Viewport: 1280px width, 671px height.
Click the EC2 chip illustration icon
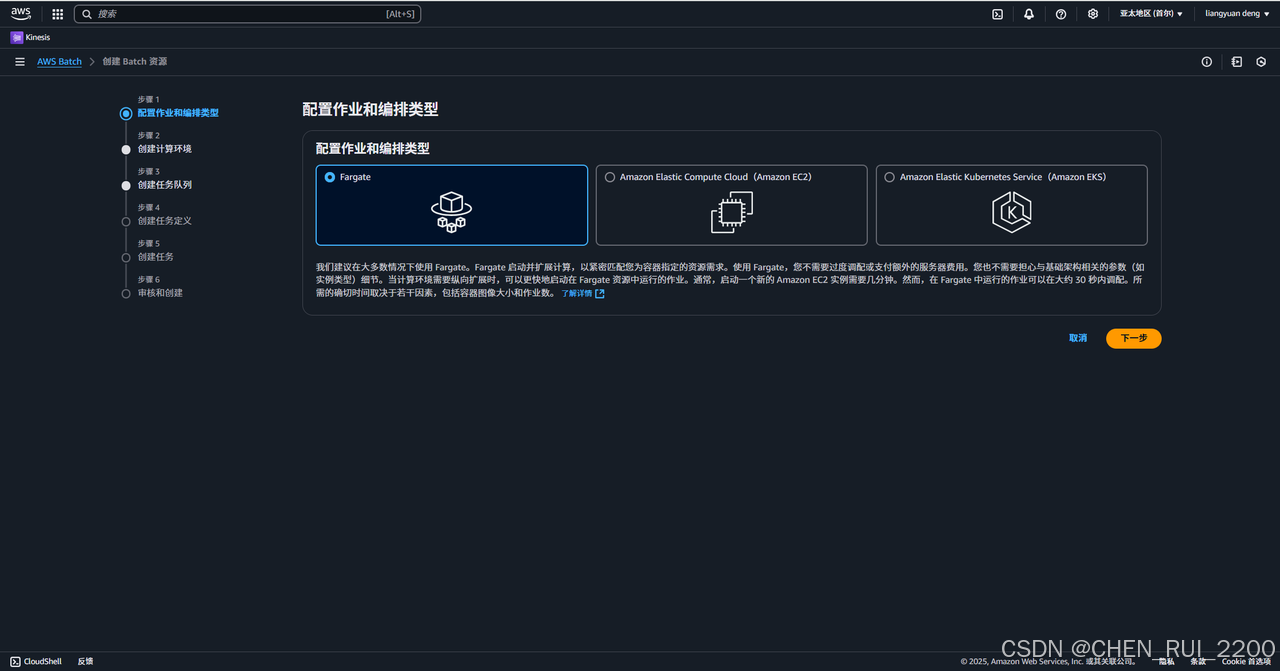[x=732, y=212]
